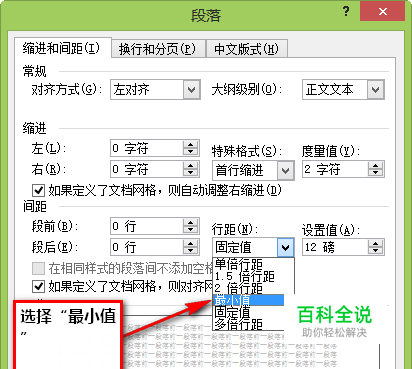Increase 段前 spacing with up arrow
The height and width of the screenshot is (369, 412).
click(x=191, y=223)
